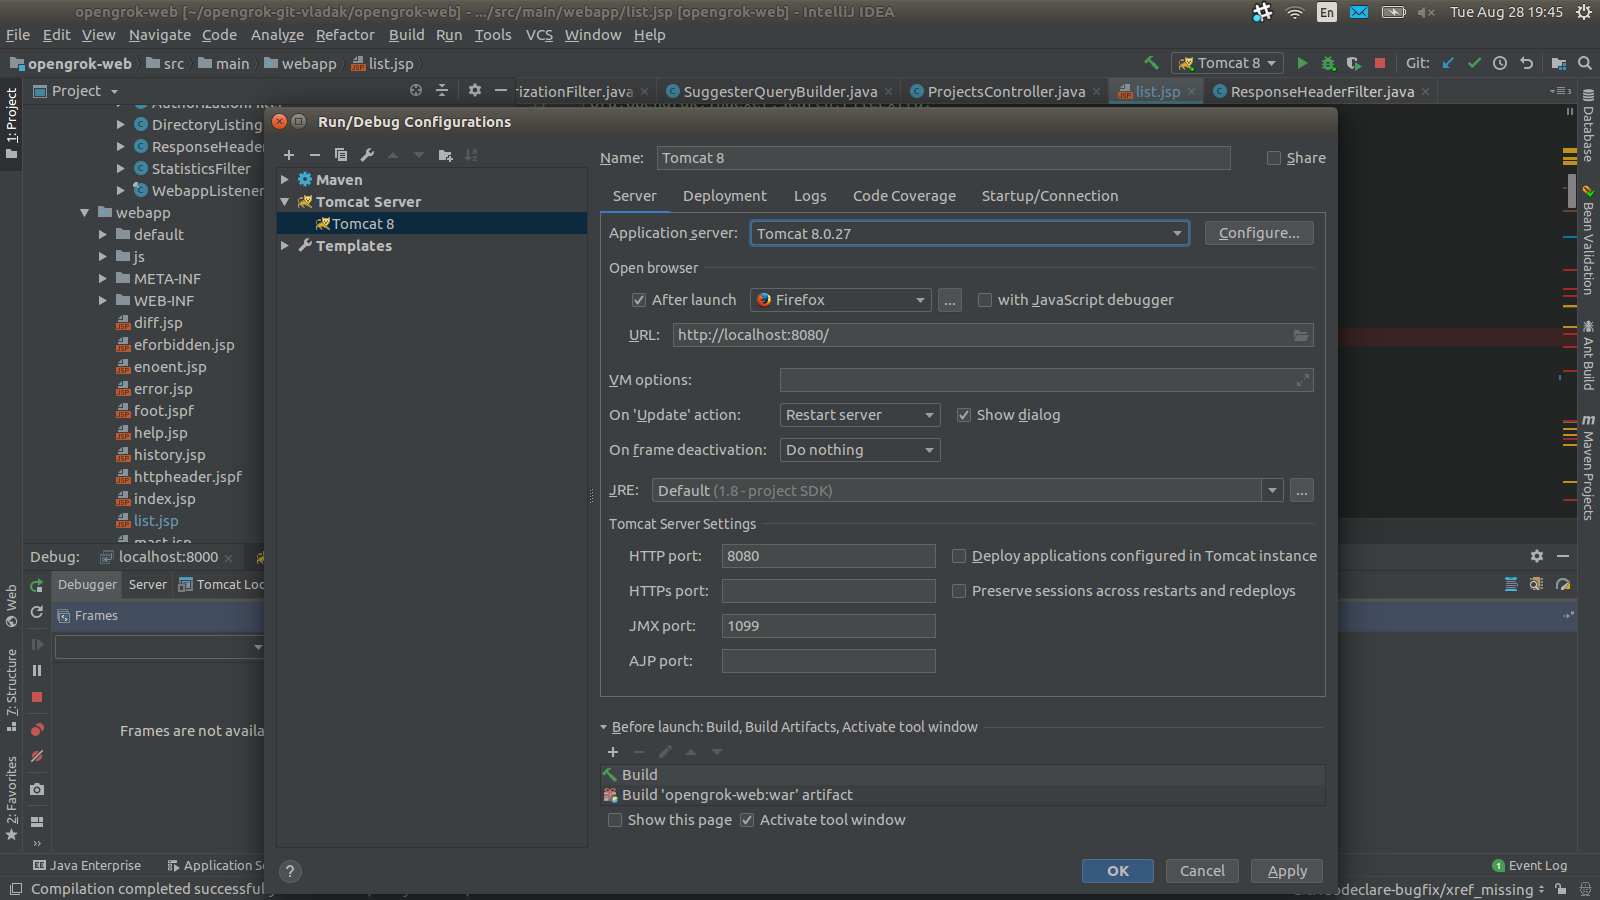The width and height of the screenshot is (1600, 900).
Task: Update project with blue Git arrow
Action: click(x=1448, y=63)
